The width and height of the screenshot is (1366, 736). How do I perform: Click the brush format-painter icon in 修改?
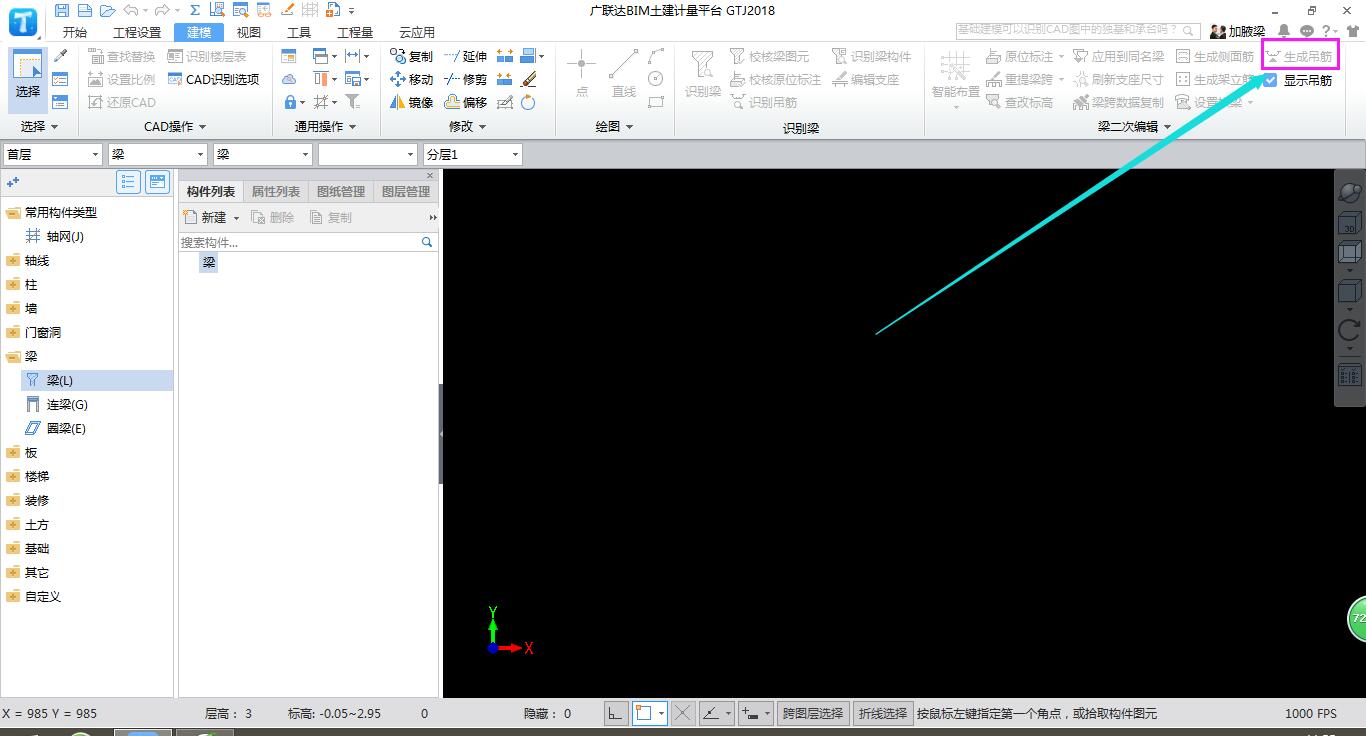pos(529,79)
